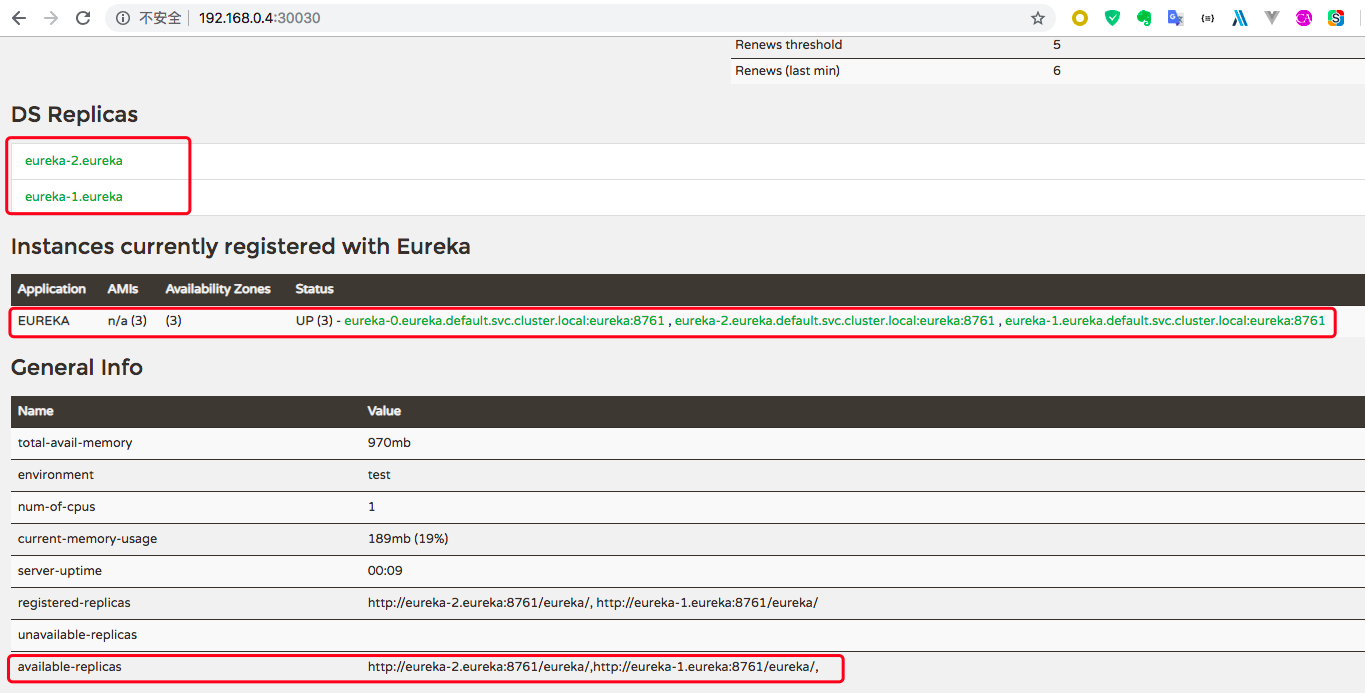The width and height of the screenshot is (1365, 693).
Task: Click the n/a (3) AMIs cell
Action: [x=127, y=321]
